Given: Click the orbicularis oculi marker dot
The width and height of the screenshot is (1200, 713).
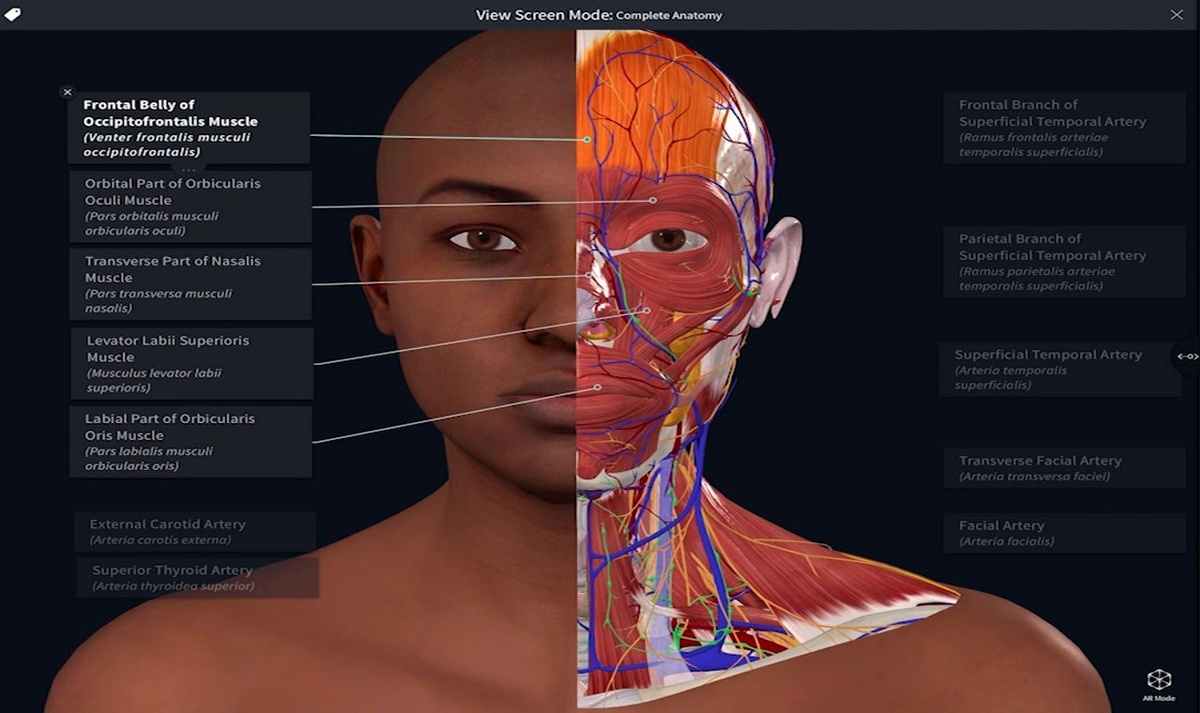Looking at the screenshot, I should 653,200.
